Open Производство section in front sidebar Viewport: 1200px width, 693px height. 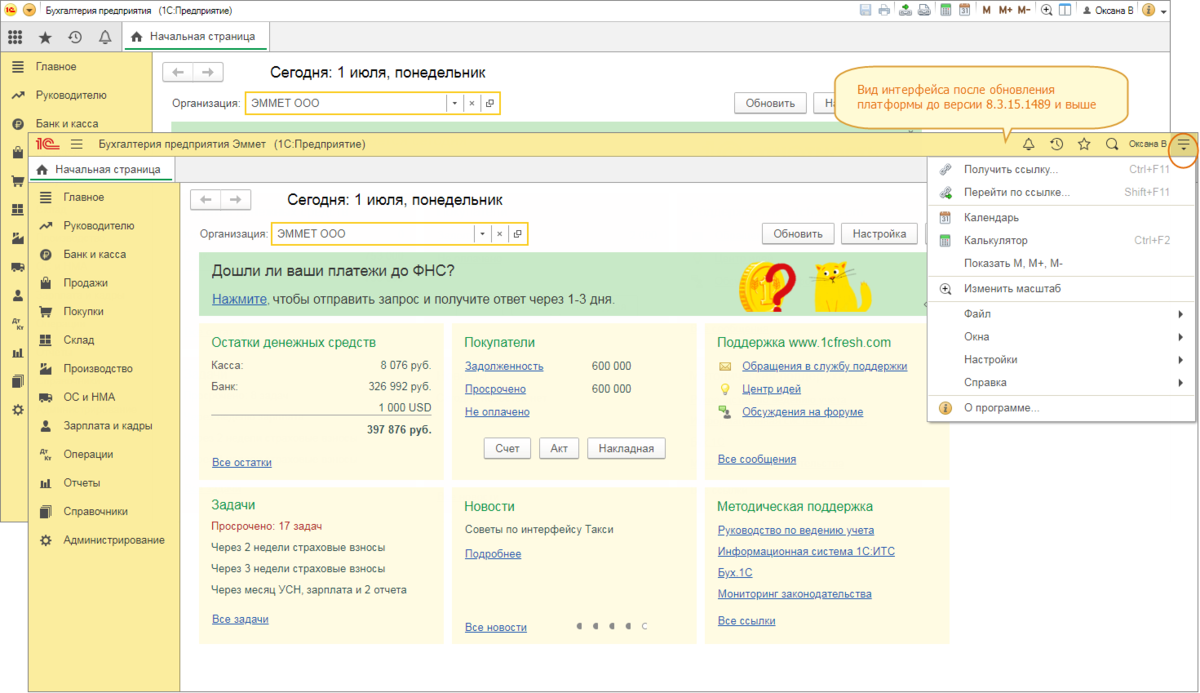click(x=98, y=368)
